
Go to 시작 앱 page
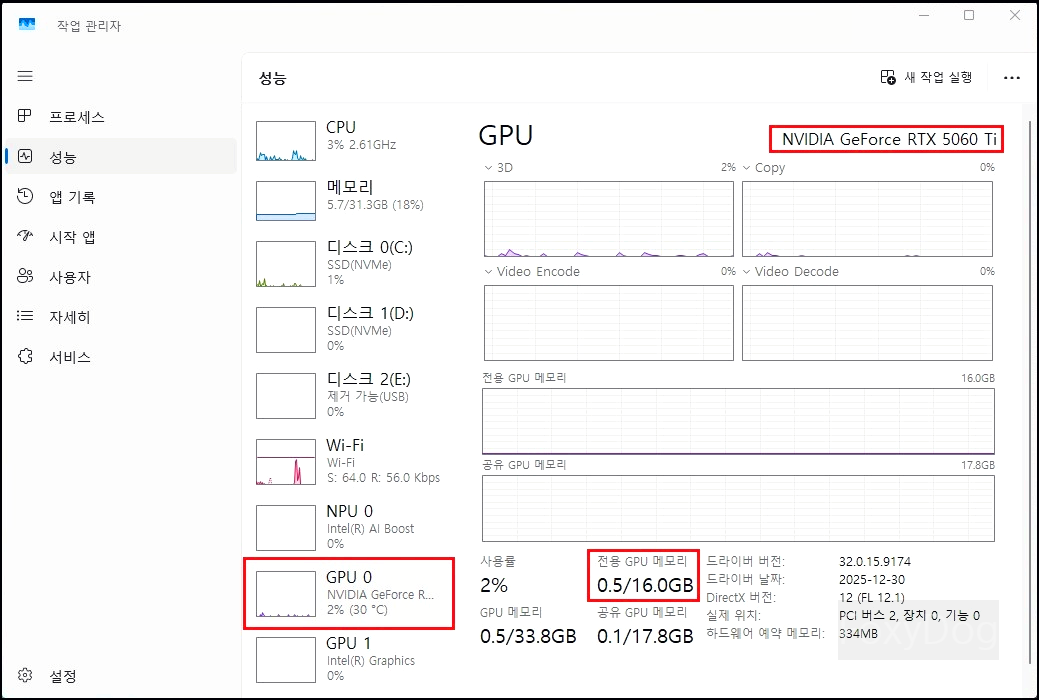(x=121, y=237)
